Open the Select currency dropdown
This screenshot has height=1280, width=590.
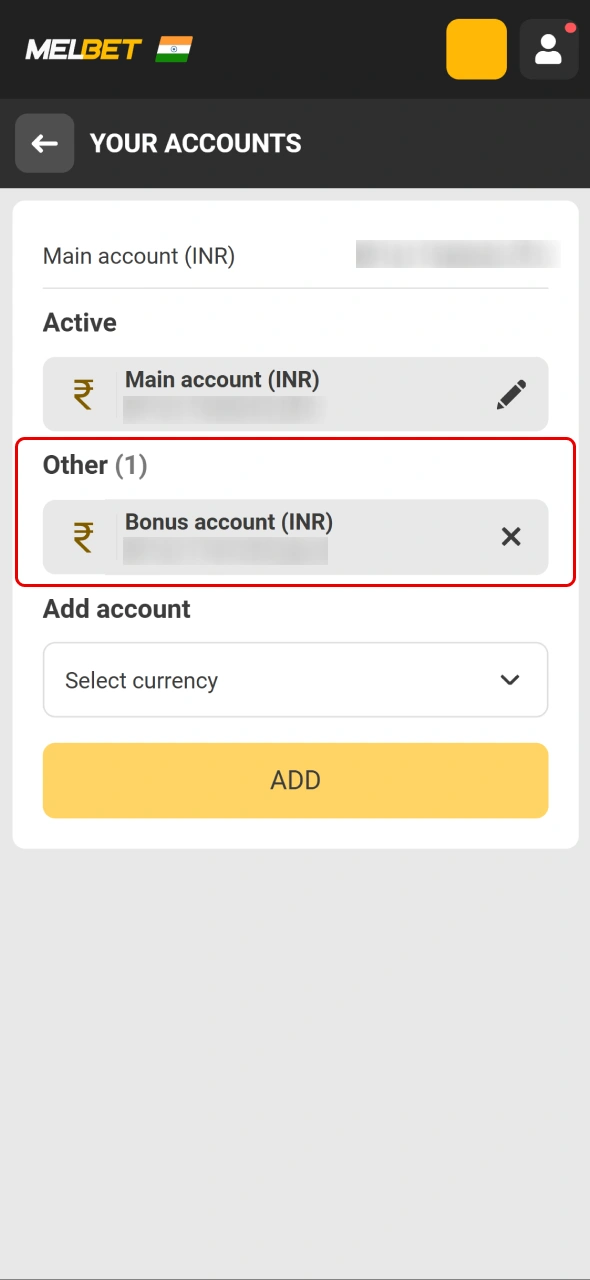coord(296,680)
